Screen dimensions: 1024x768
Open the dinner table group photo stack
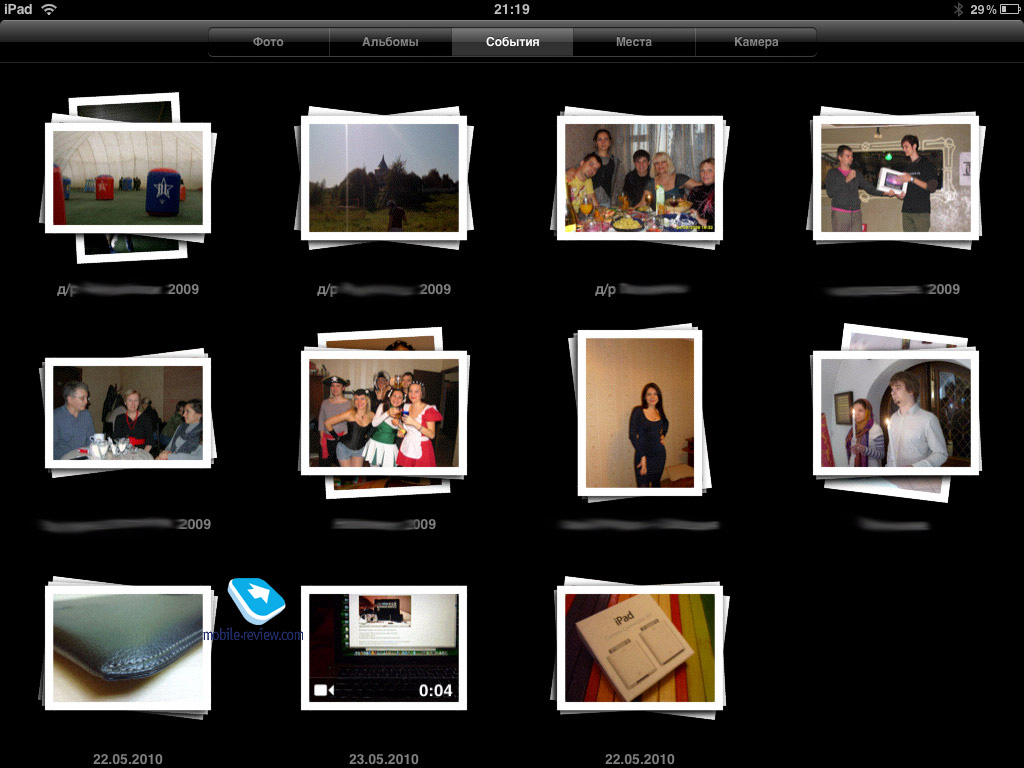pyautogui.click(x=640, y=178)
